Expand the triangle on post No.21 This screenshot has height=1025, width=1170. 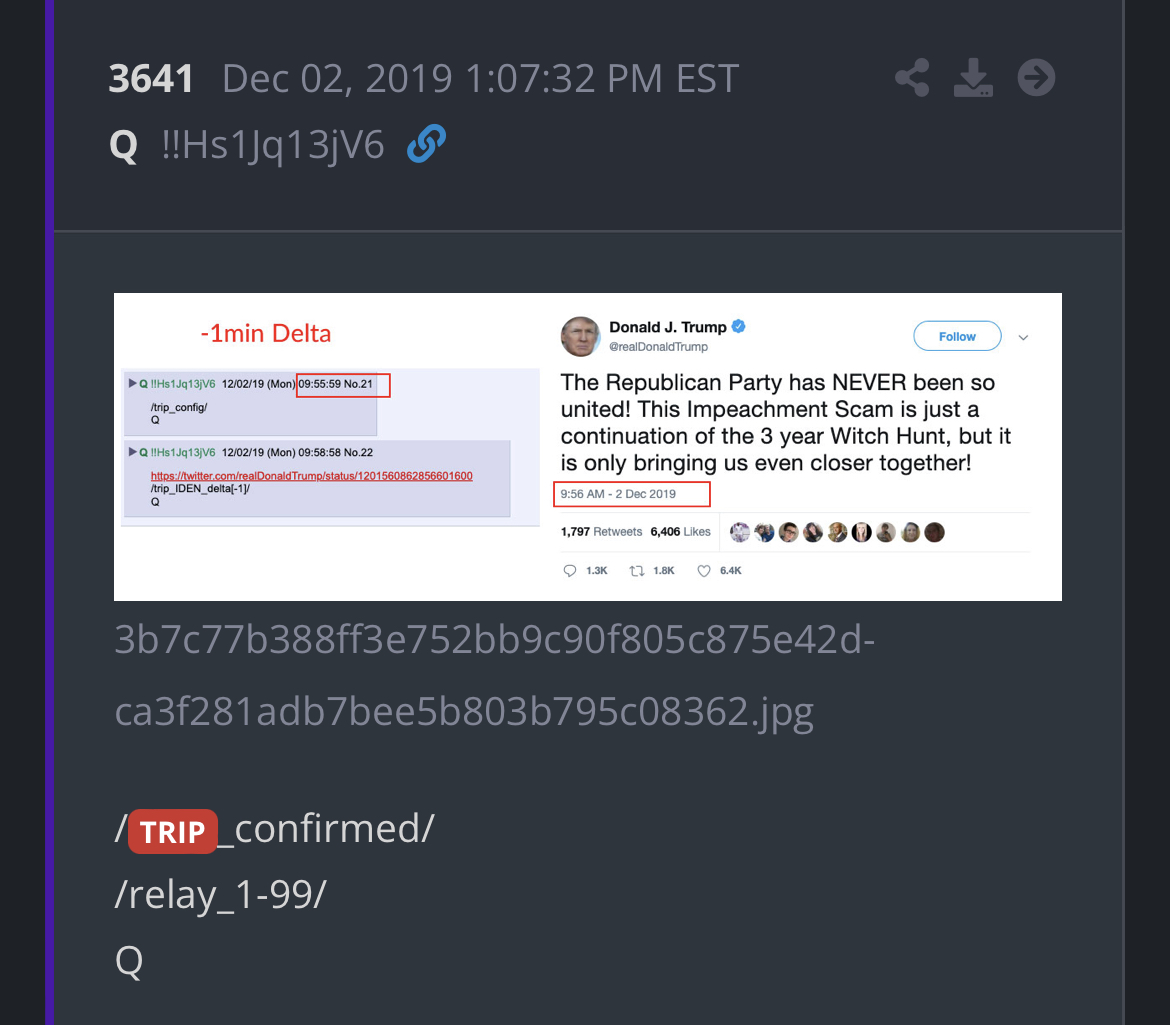[132, 383]
